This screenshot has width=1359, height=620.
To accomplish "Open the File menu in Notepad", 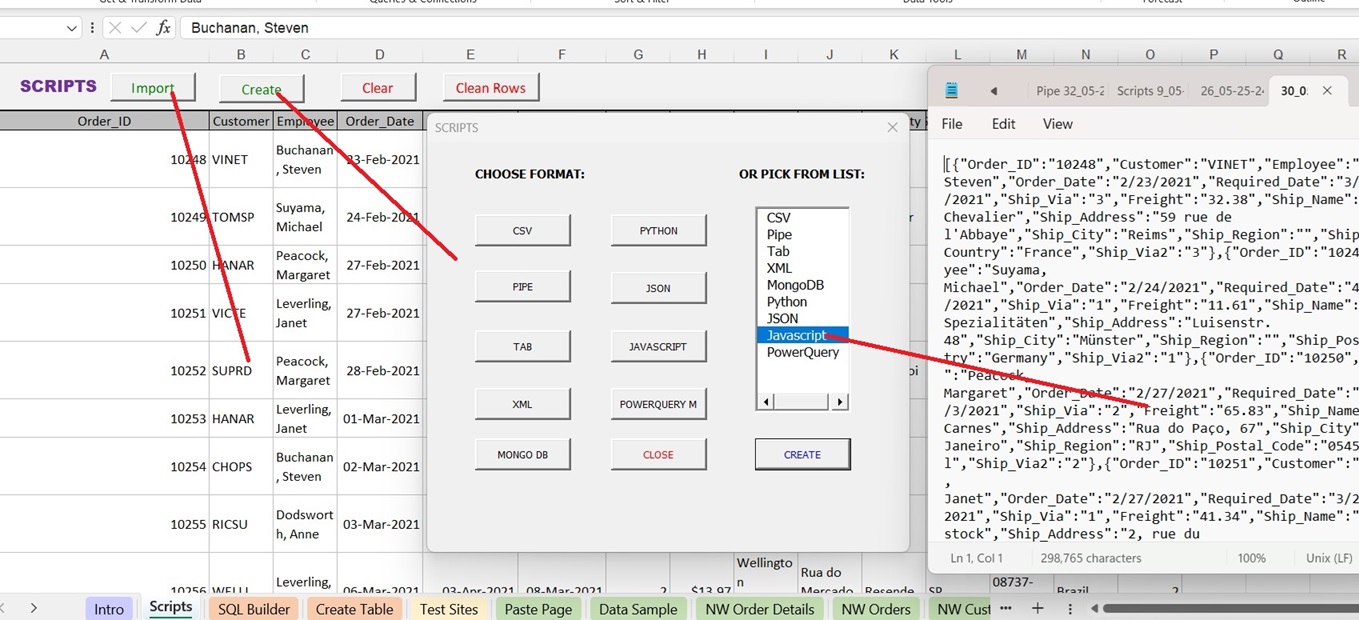I will point(952,124).
